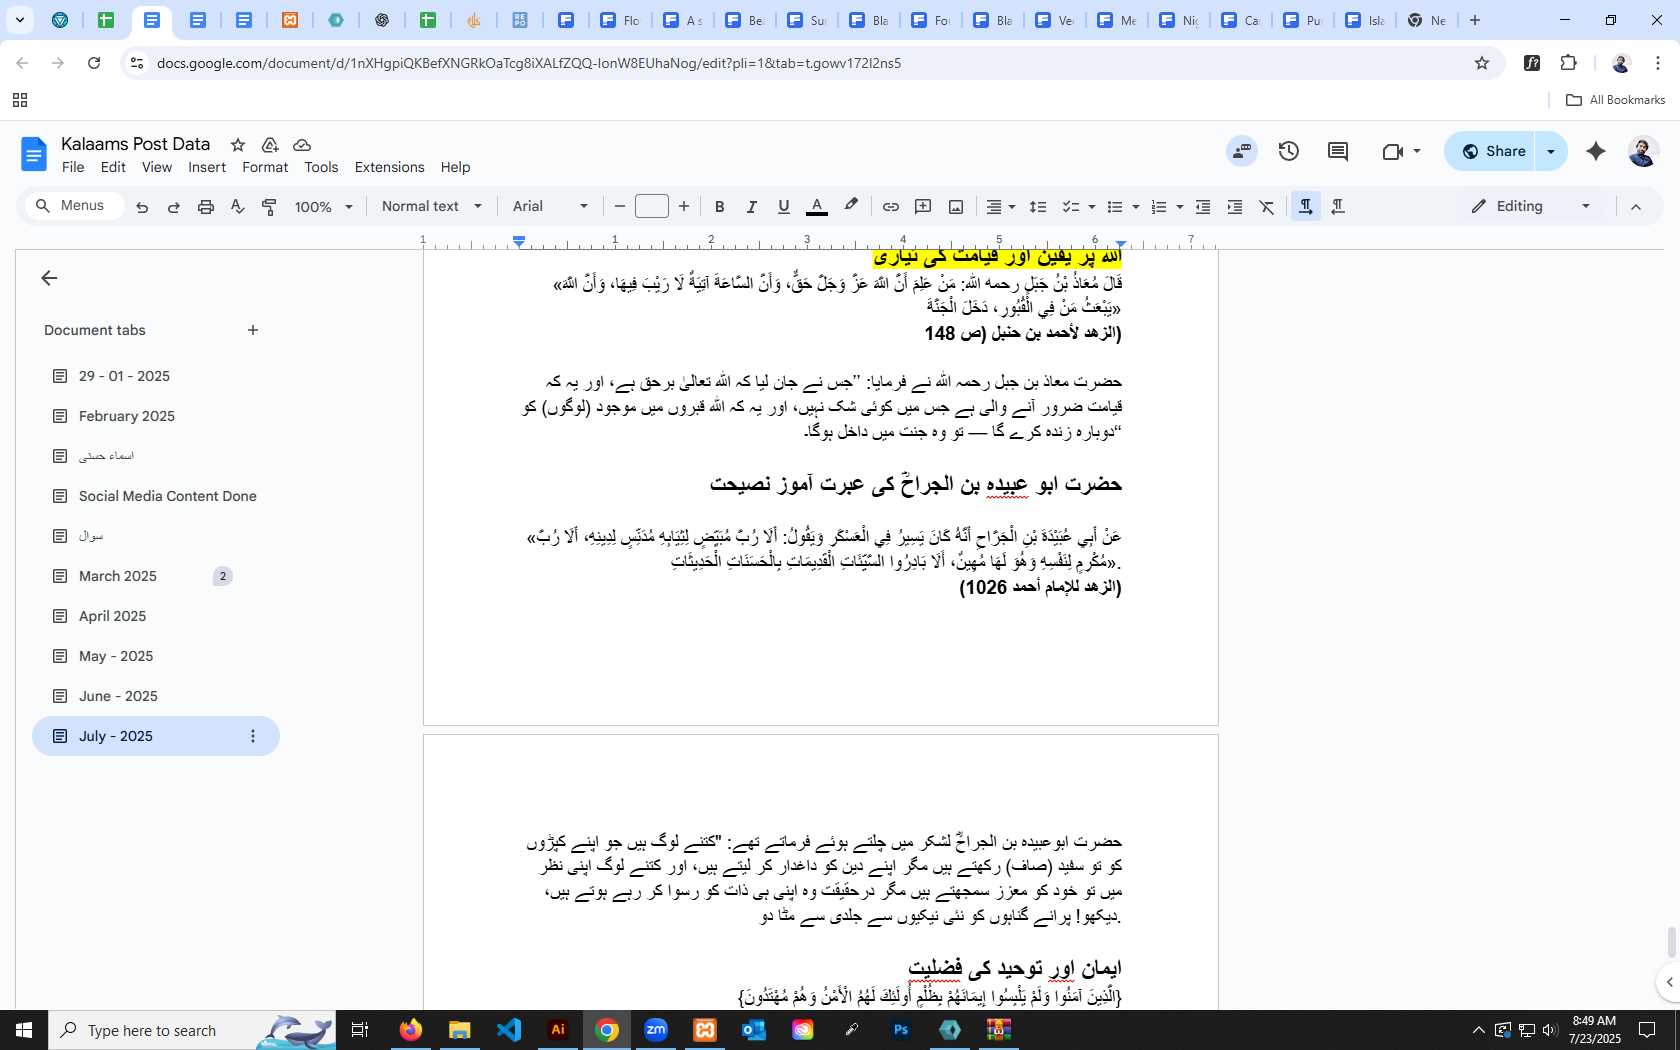Open the Arial font dropdown
This screenshot has height=1050, width=1680.
point(551,207)
